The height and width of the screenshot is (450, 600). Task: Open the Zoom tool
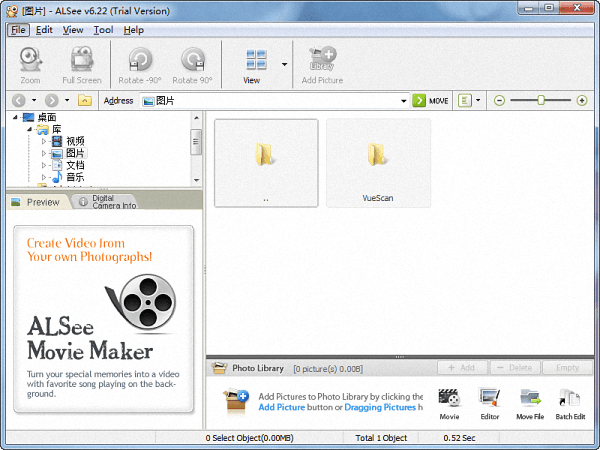click(x=30, y=64)
